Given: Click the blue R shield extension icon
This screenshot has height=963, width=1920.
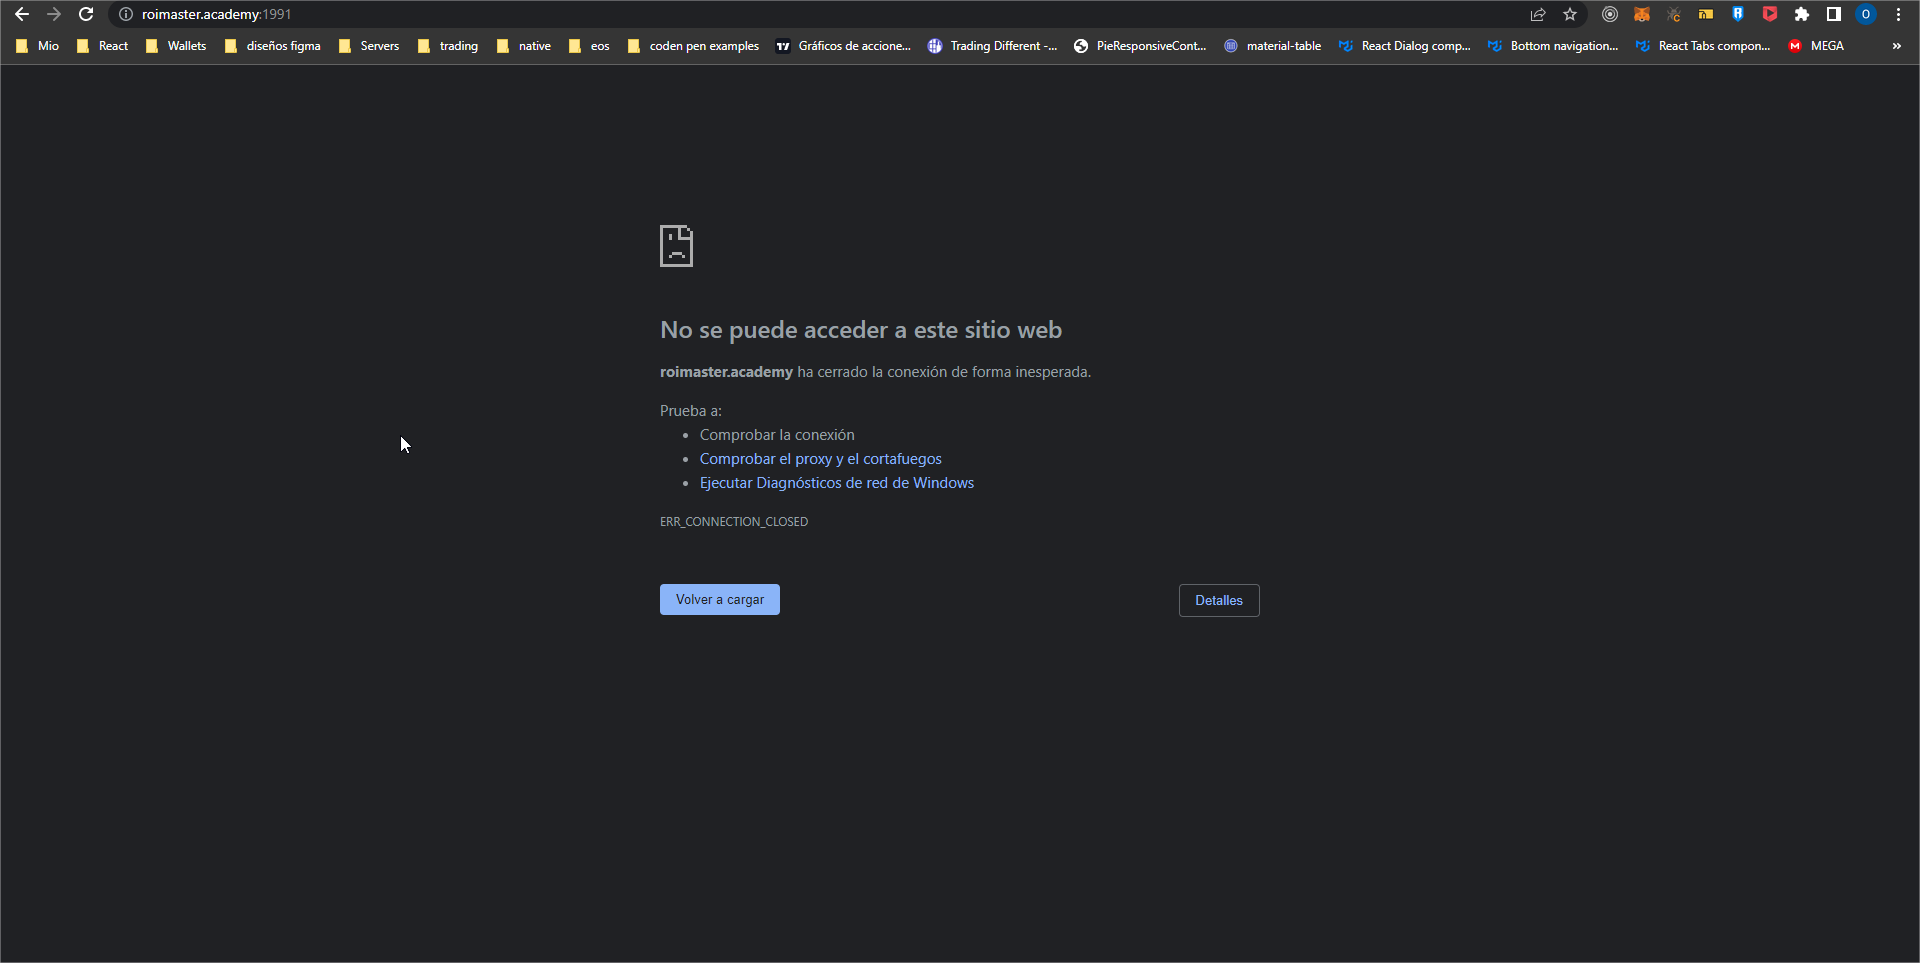Looking at the screenshot, I should [1738, 14].
